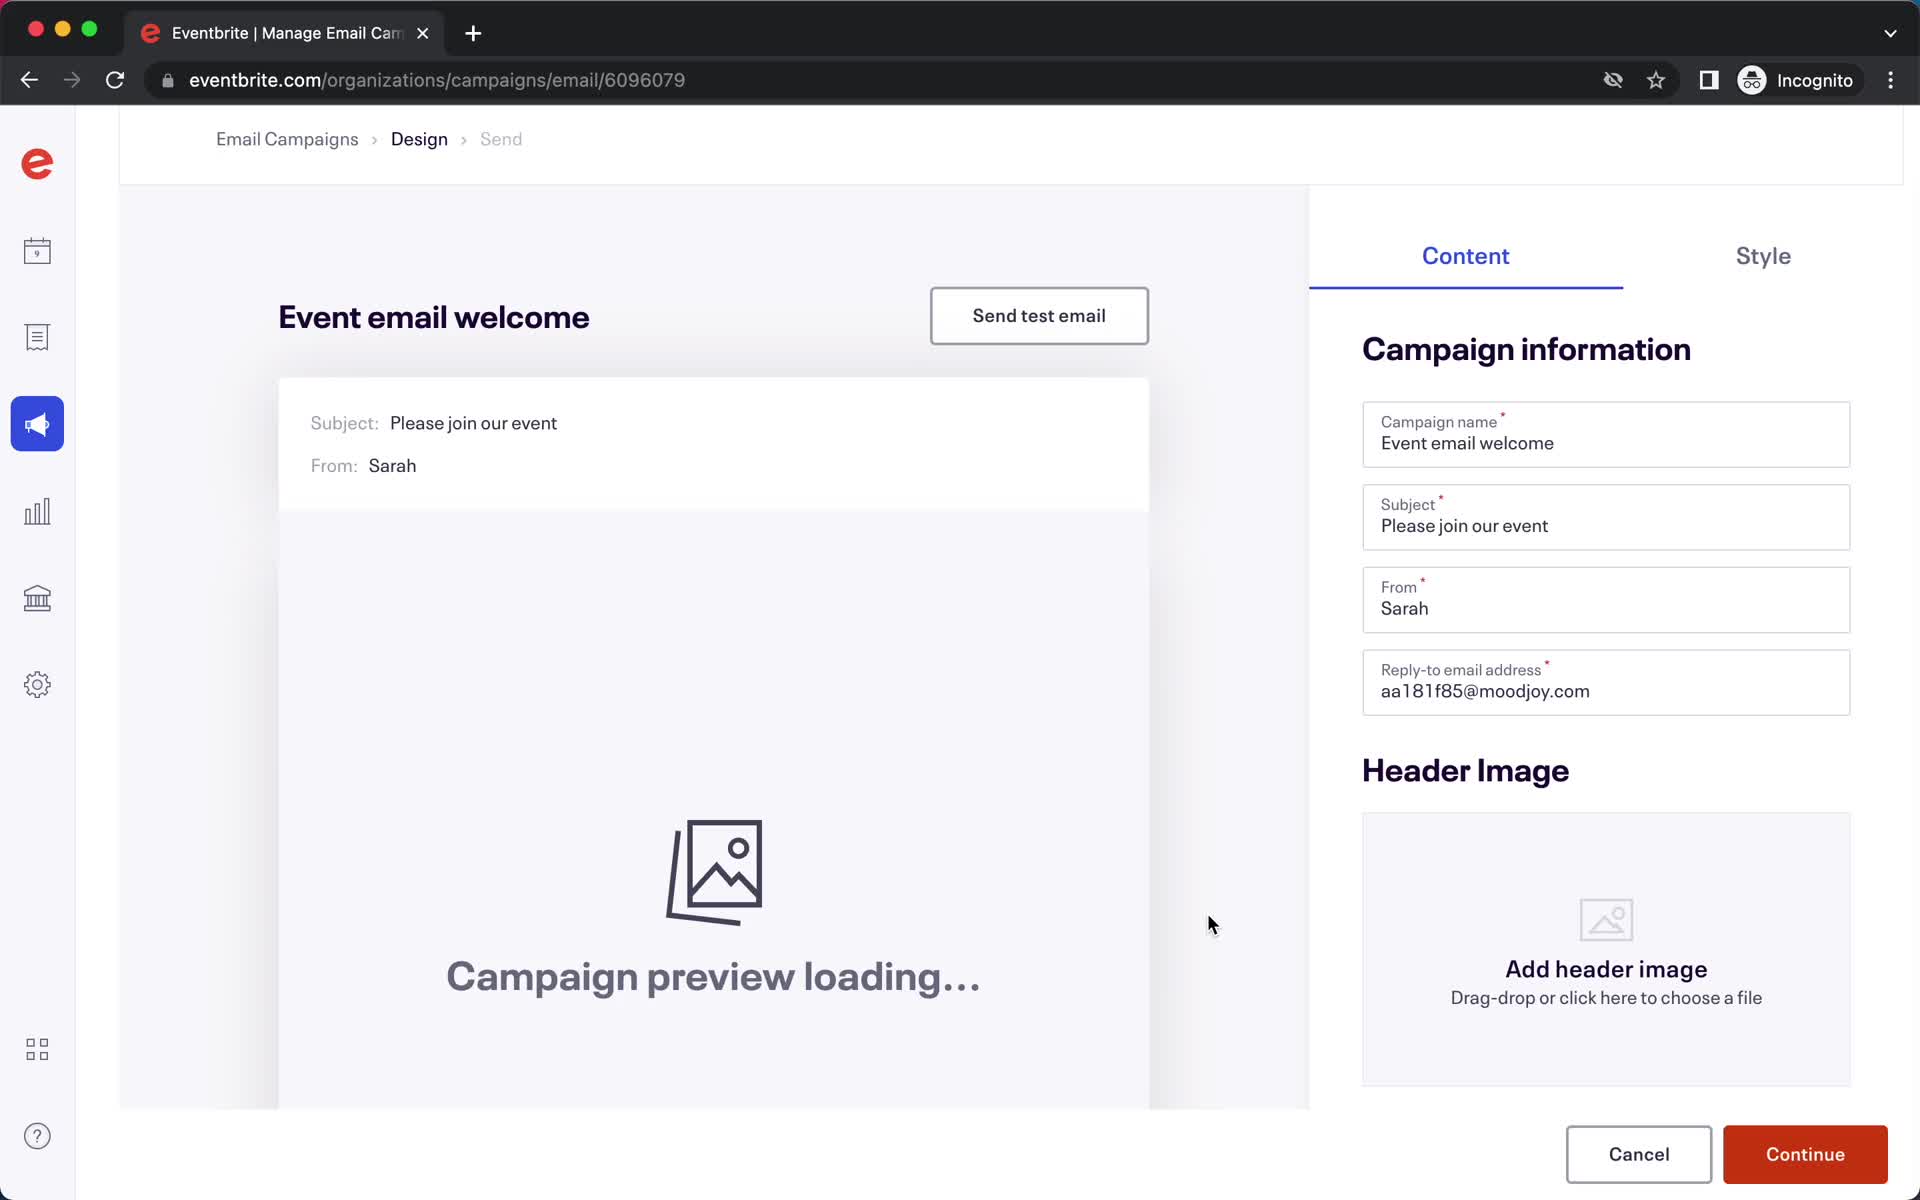The image size is (1920, 1200).
Task: Click the Send test email button
Action: pyautogui.click(x=1039, y=316)
